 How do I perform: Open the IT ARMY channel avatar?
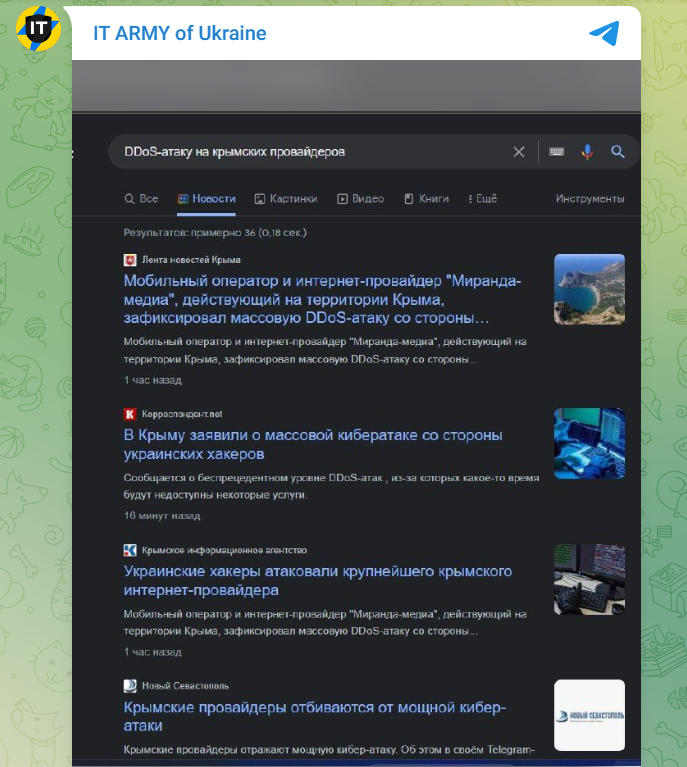click(38, 29)
